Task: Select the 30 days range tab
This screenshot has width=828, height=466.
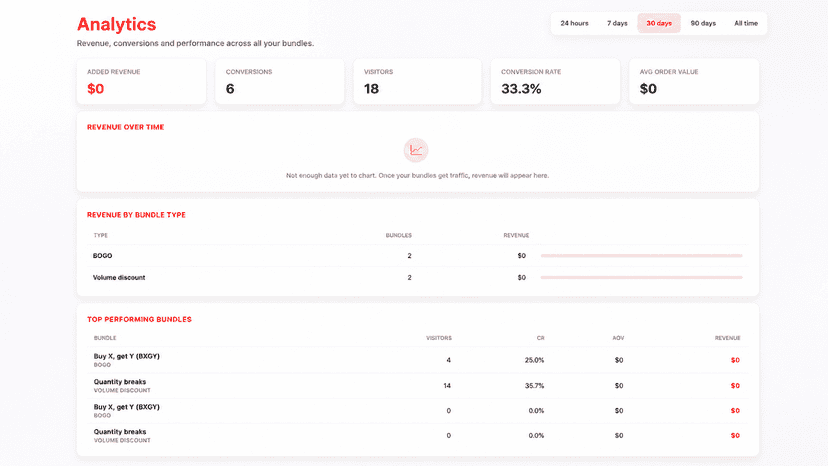Action: coord(659,23)
